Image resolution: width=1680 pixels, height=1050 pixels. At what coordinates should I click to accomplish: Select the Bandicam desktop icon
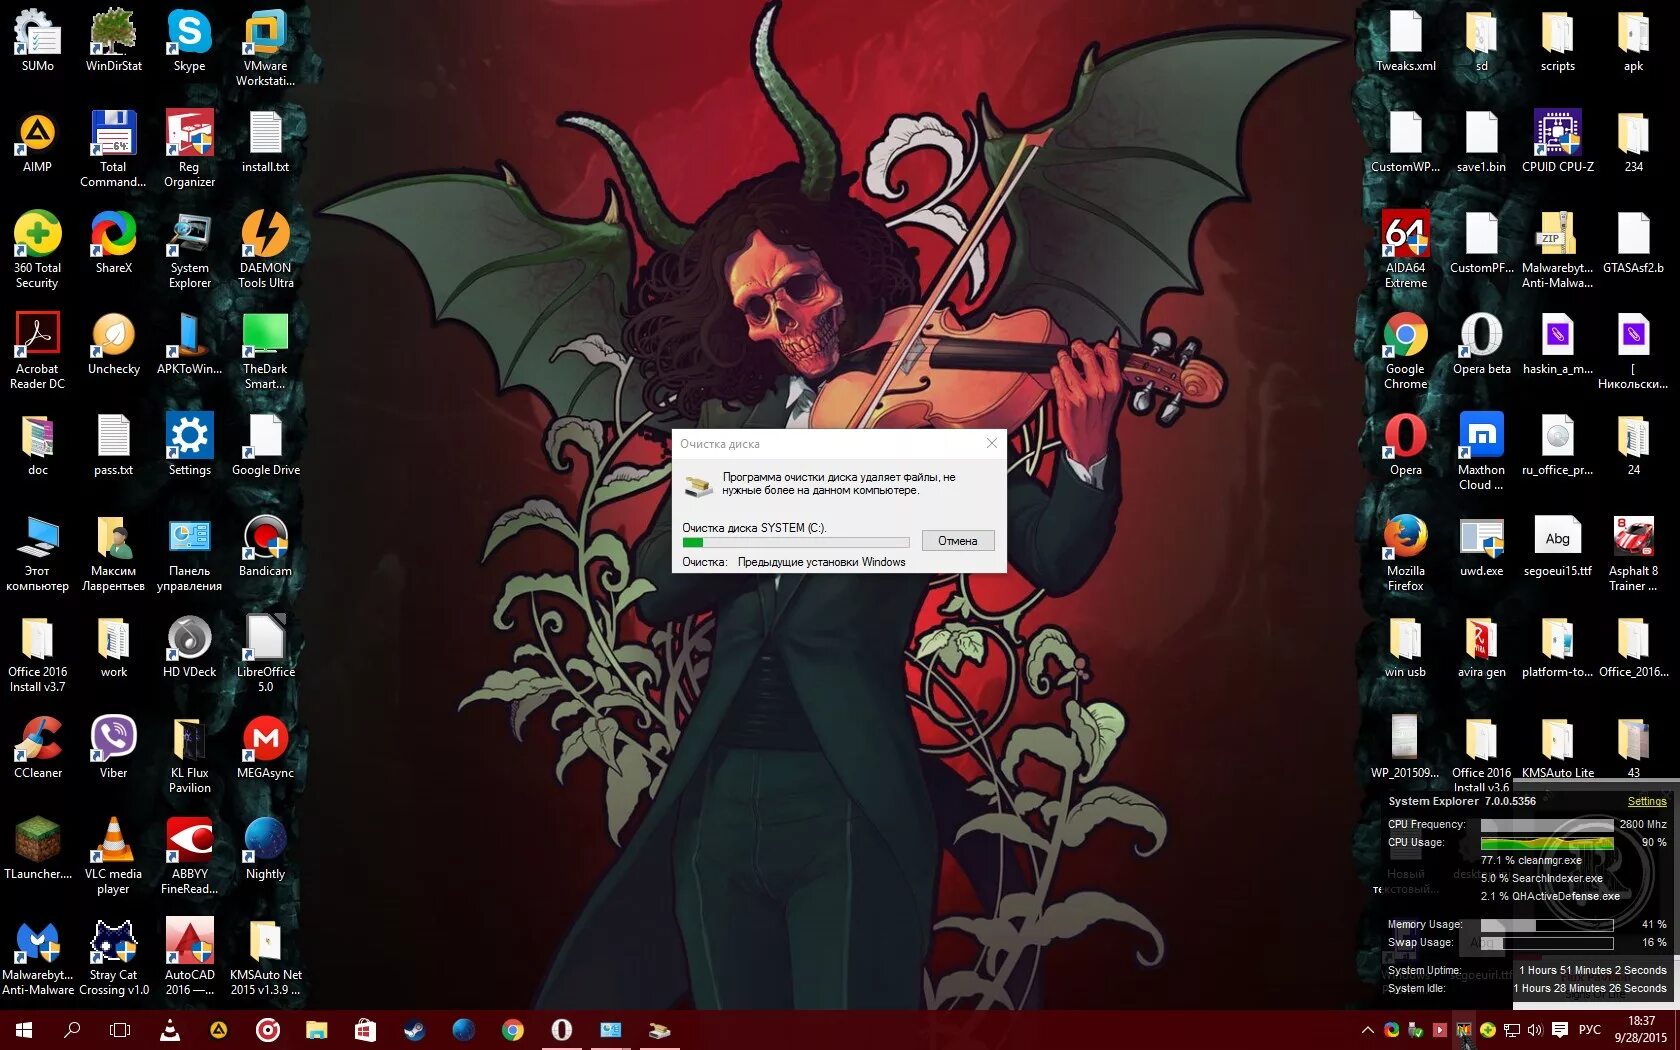[266, 546]
